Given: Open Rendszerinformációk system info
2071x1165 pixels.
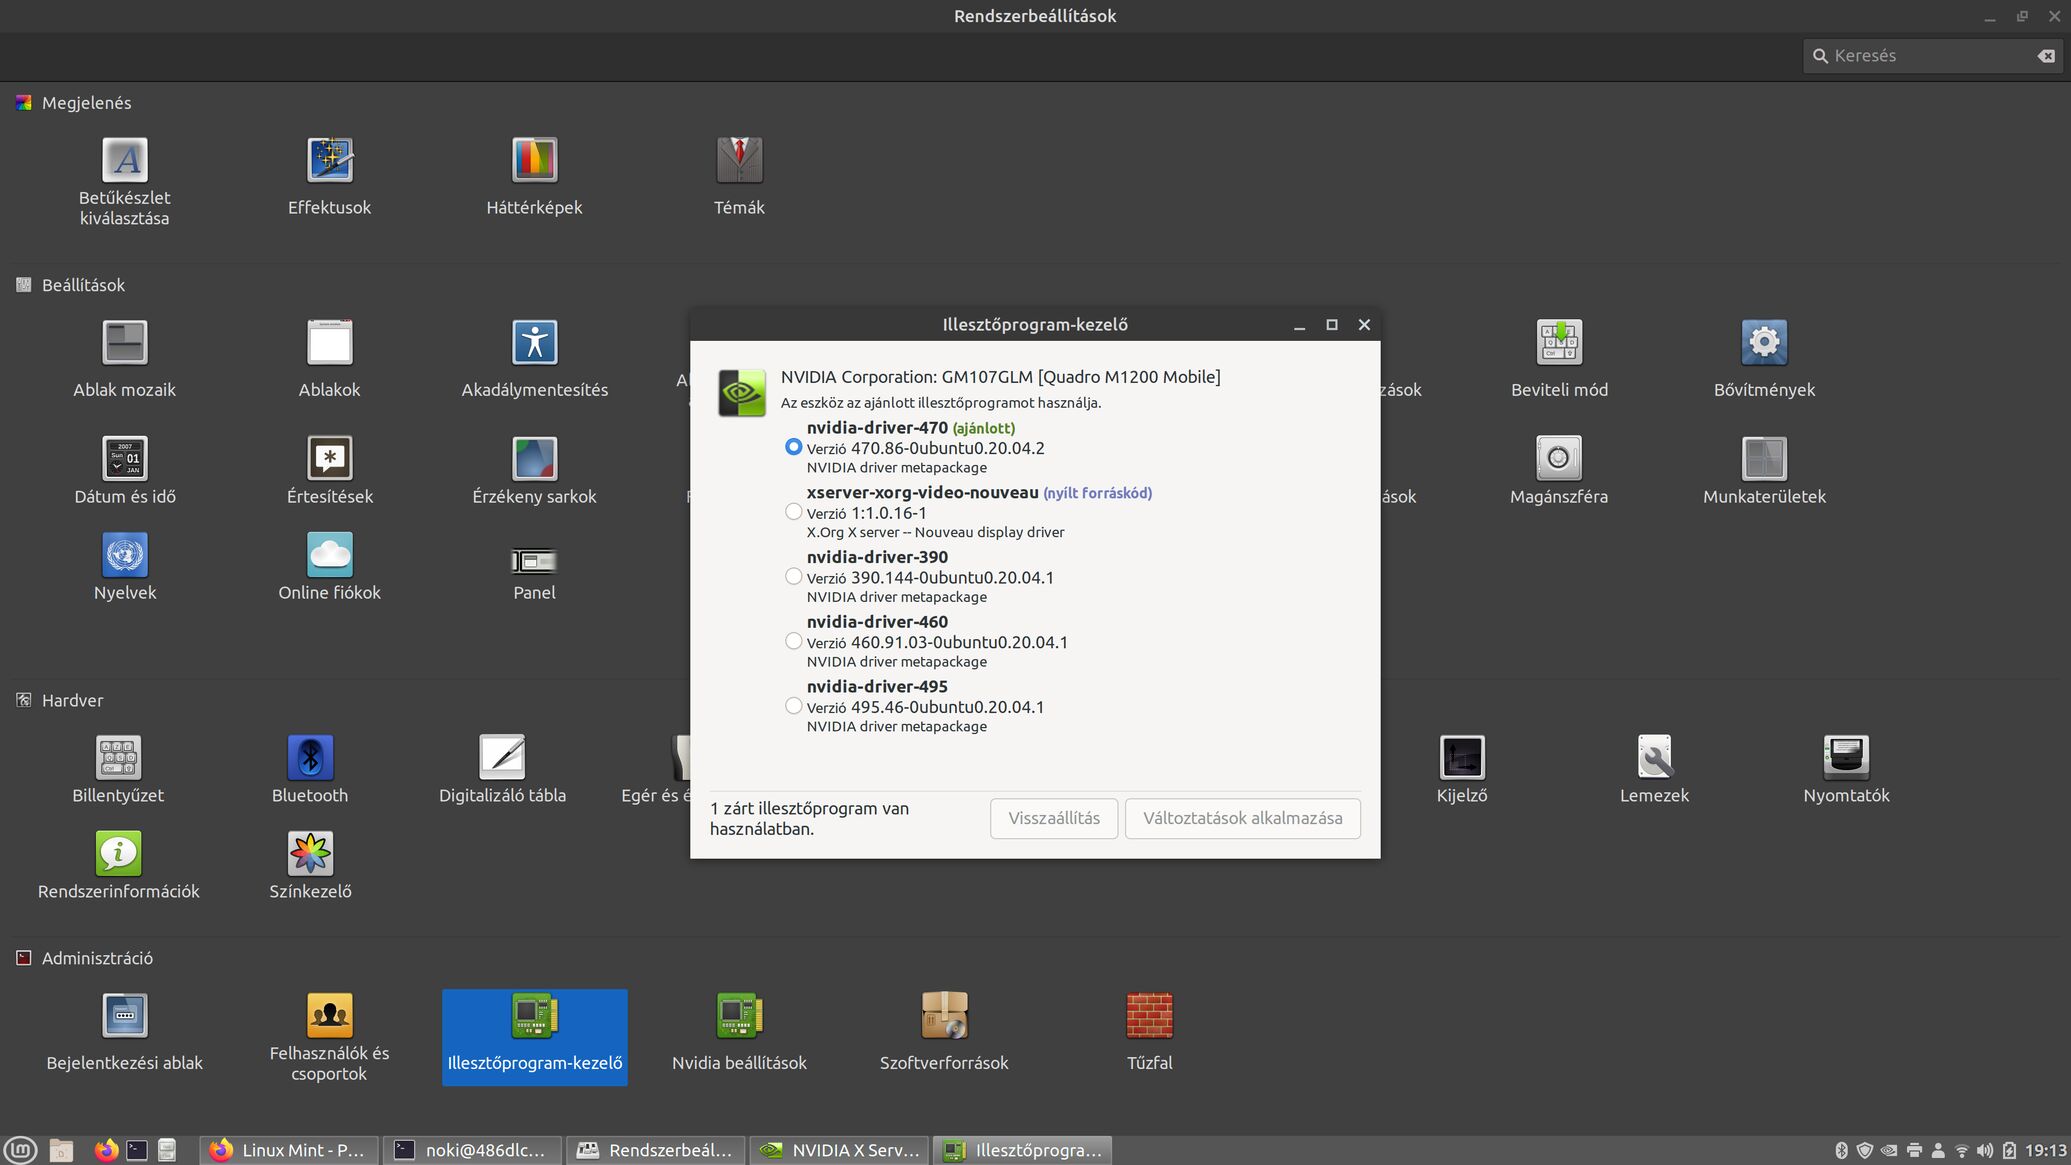Looking at the screenshot, I should point(118,866).
